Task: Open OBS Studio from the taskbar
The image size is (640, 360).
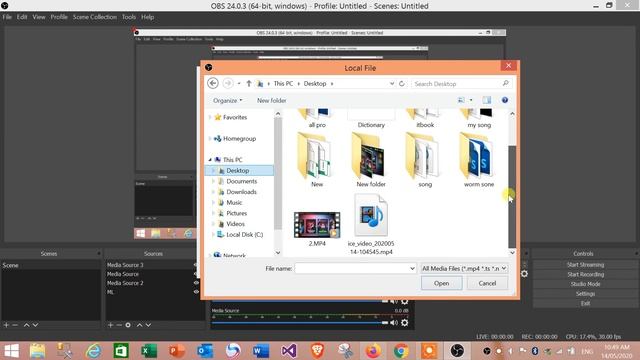Action: pos(457,351)
